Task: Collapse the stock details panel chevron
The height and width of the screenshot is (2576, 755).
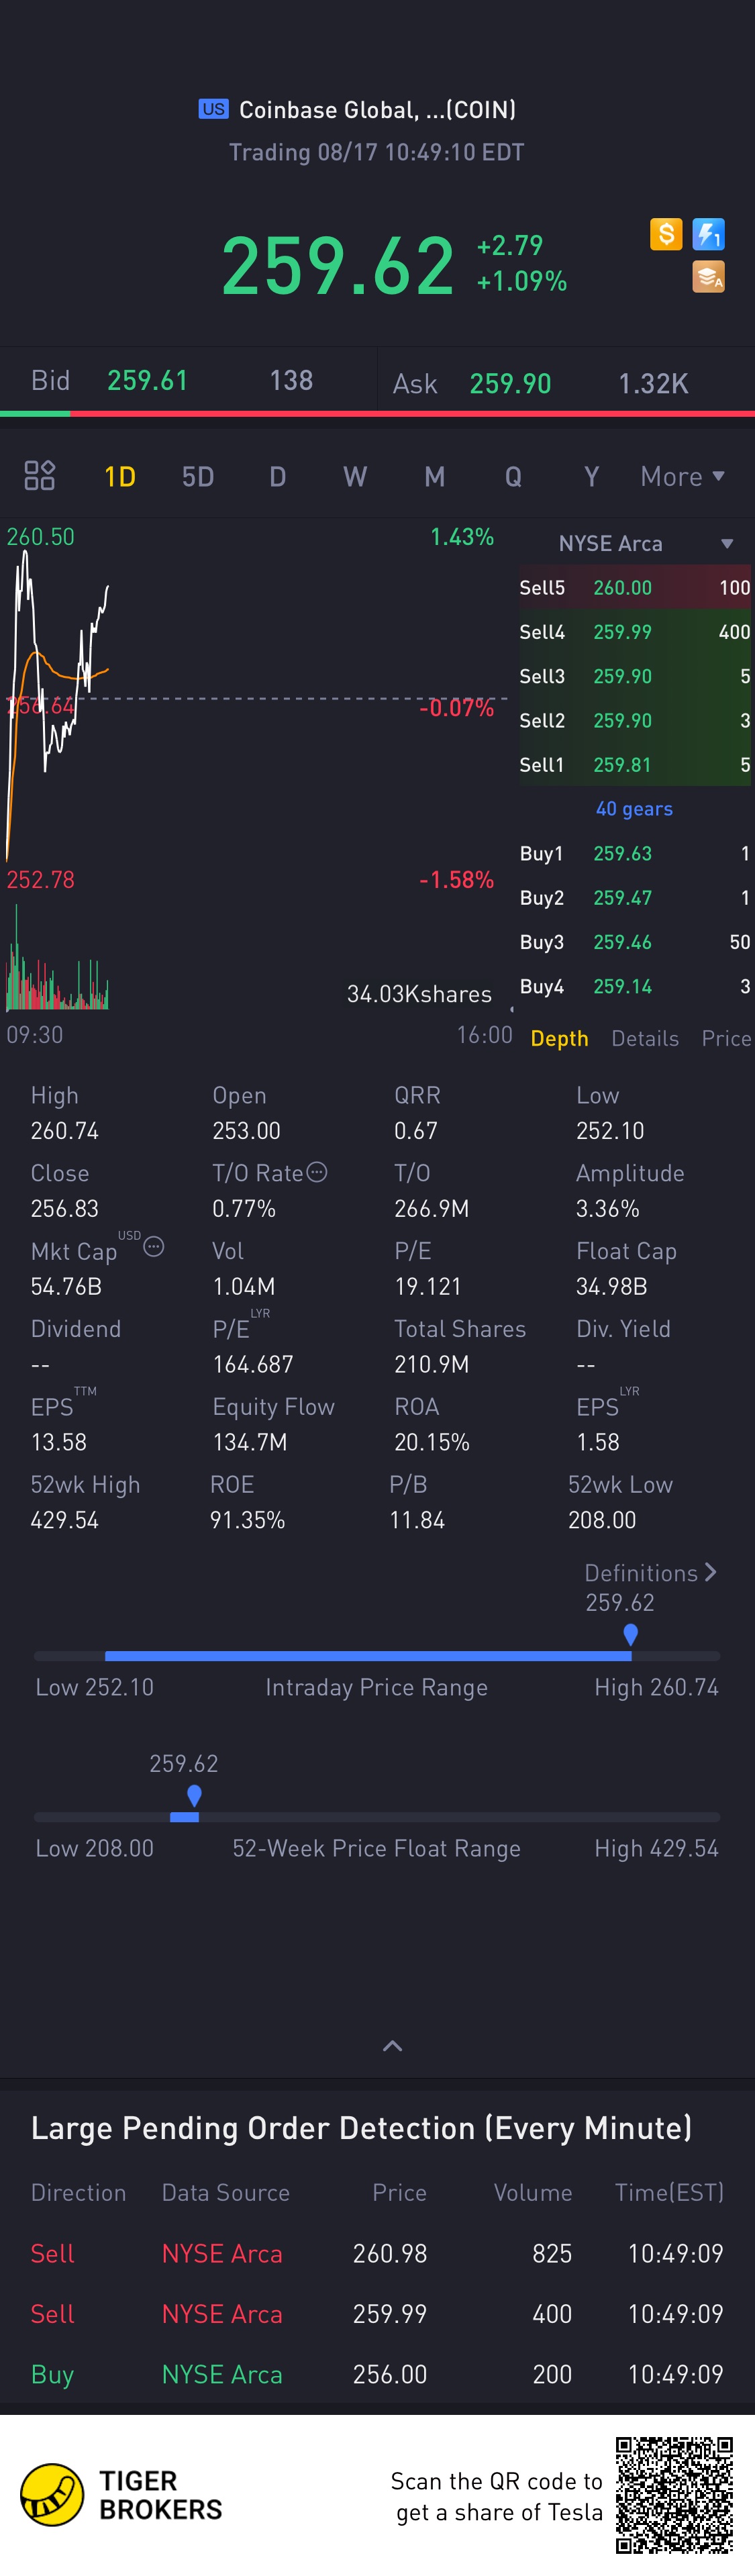Action: pos(392,2046)
